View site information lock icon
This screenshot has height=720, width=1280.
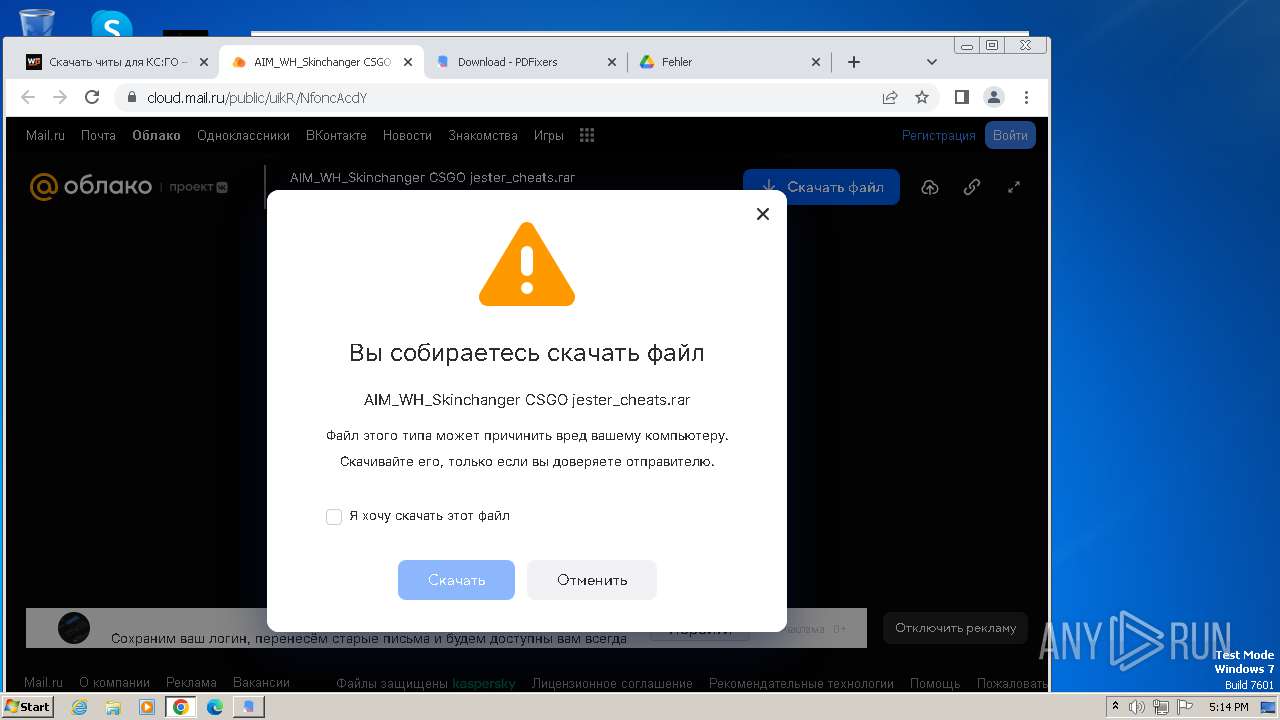[131, 98]
